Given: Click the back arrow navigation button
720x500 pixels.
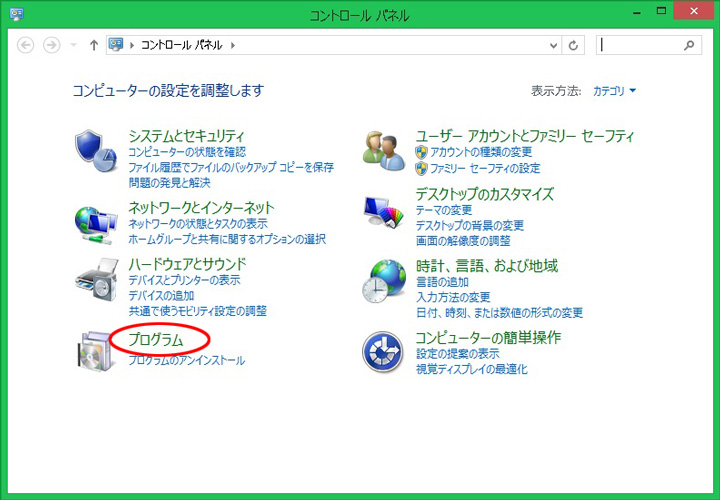Looking at the screenshot, I should [x=26, y=45].
